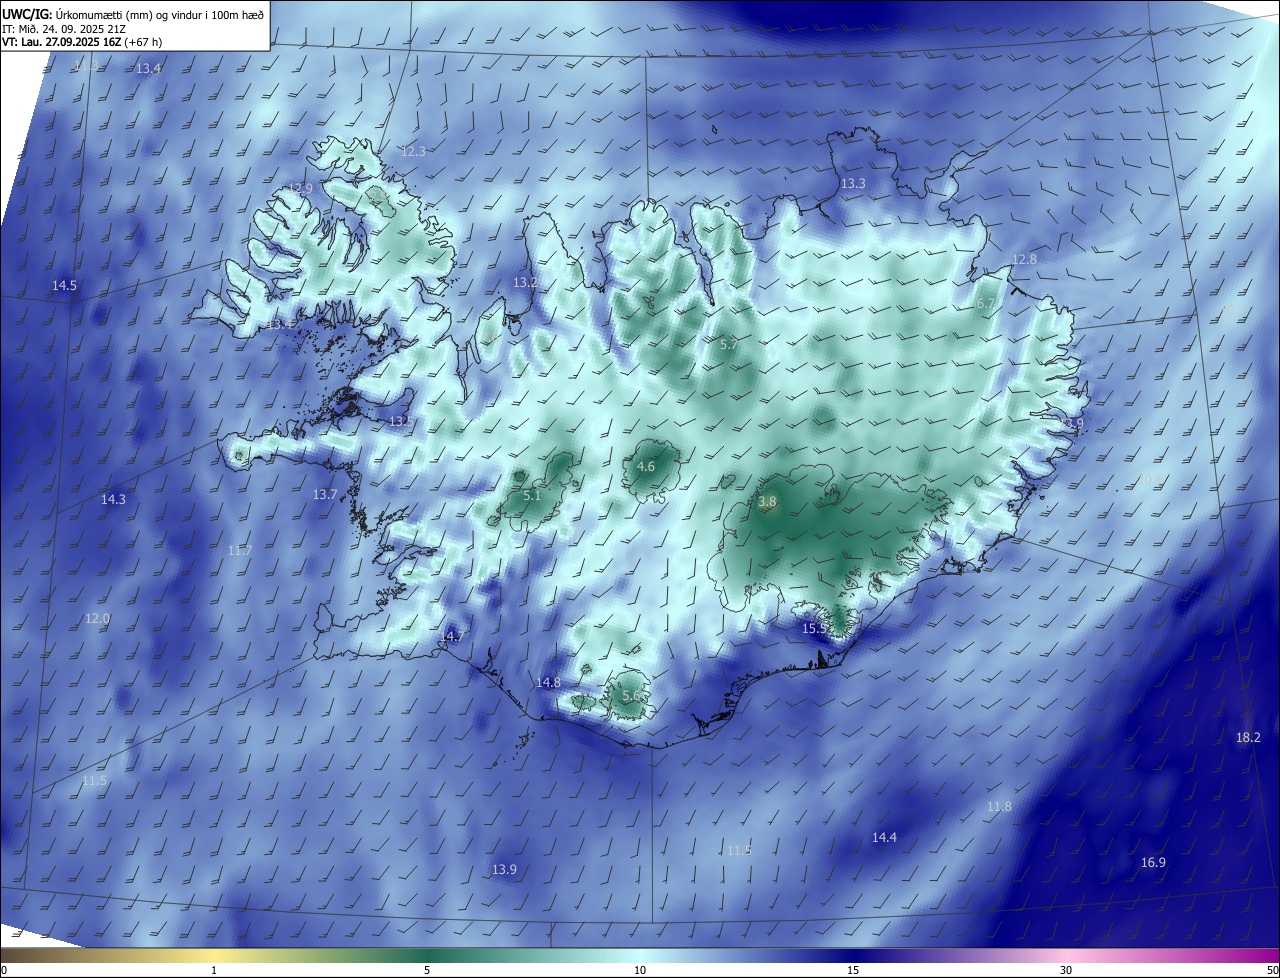Image resolution: width=1280 pixels, height=978 pixels.
Task: Pick the 13.2 value label
Action: (x=525, y=283)
